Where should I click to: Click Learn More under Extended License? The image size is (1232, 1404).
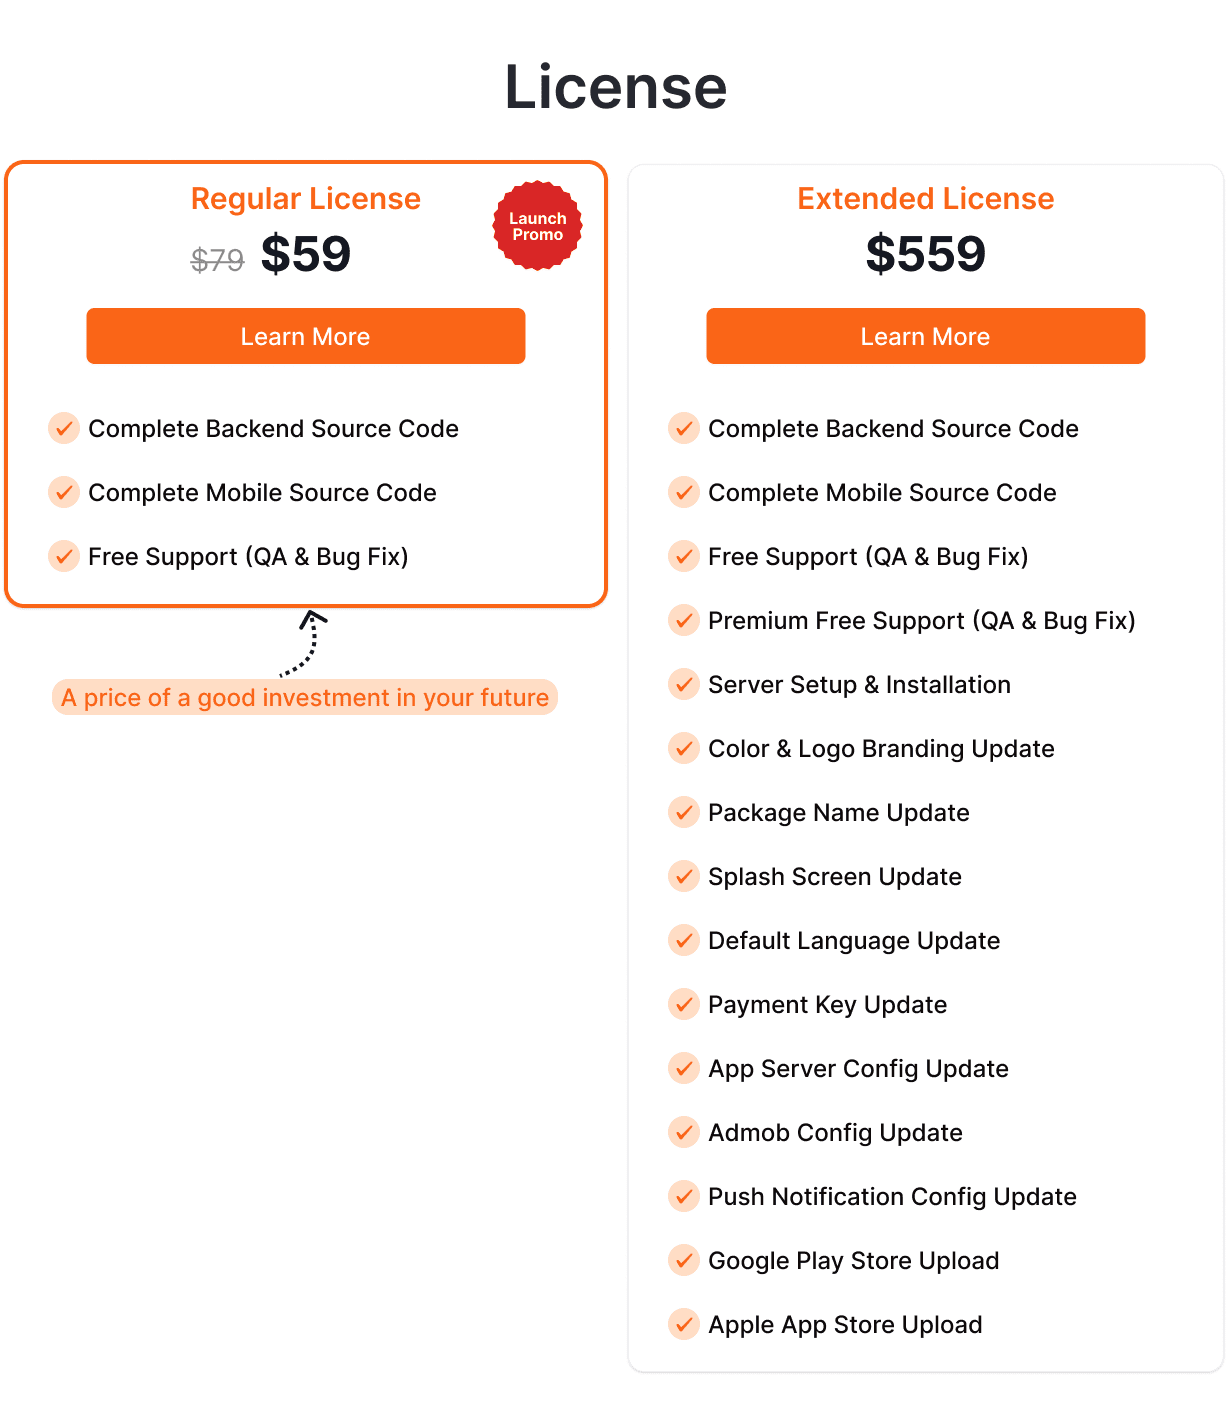tap(926, 336)
